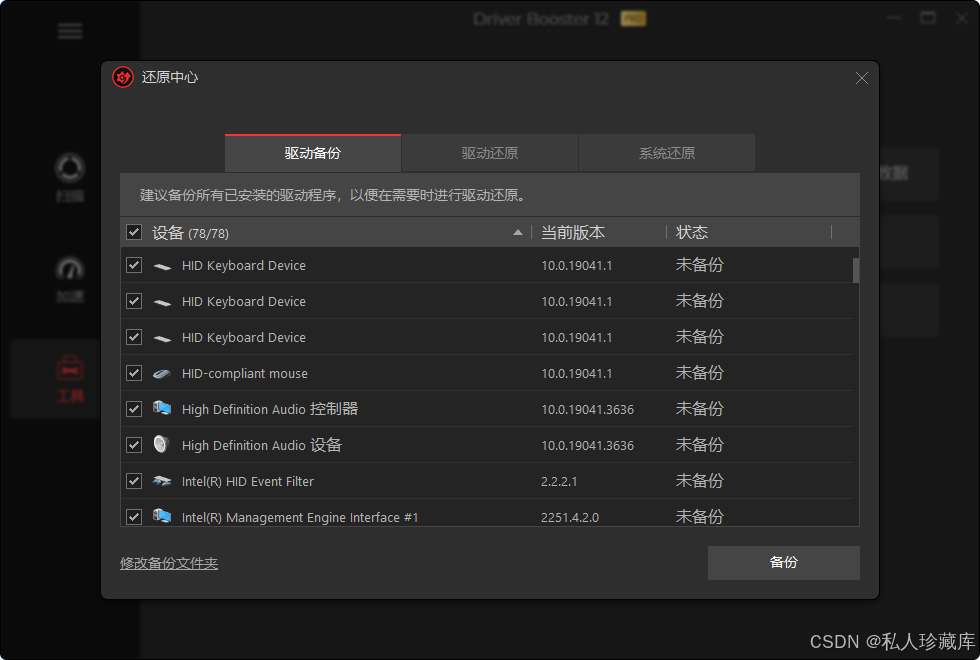Viewport: 980px width, 660px height.
Task: Select the Intel(R) HID Event Filter name
Action: [248, 481]
